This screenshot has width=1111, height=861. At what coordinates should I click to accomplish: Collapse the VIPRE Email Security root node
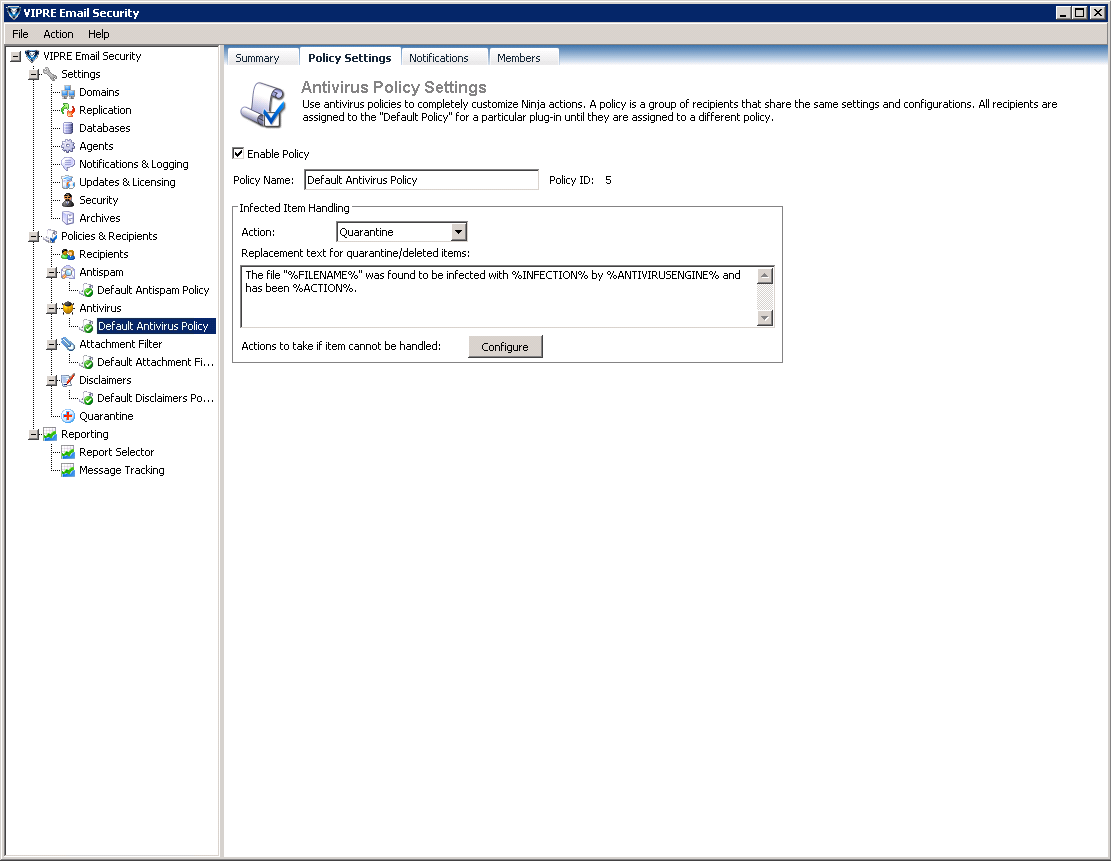16,56
